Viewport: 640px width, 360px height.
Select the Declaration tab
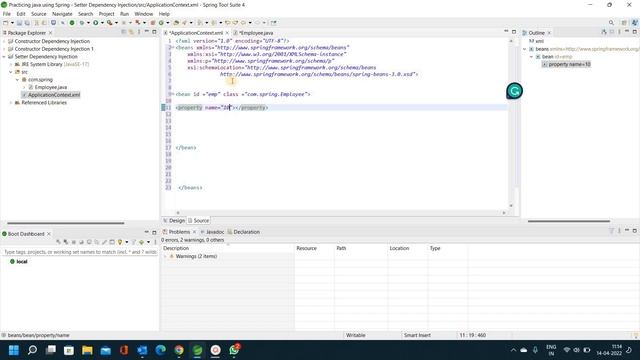[244, 232]
